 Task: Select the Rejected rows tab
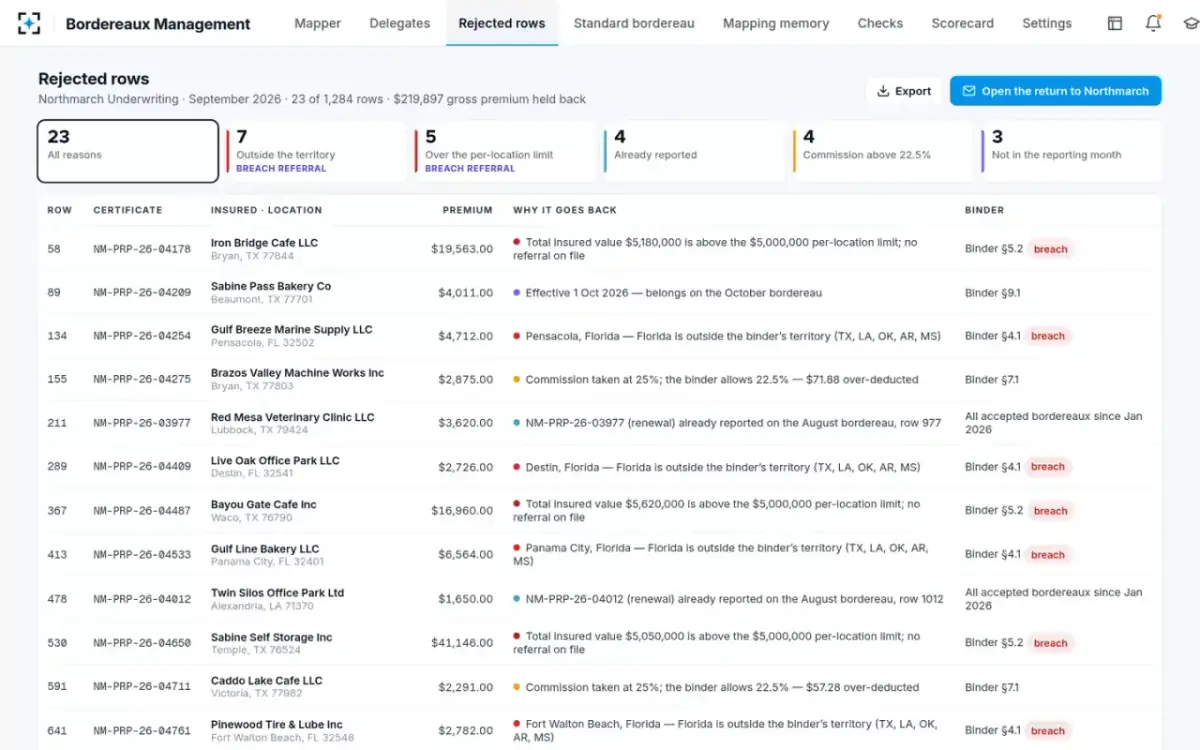click(x=502, y=23)
